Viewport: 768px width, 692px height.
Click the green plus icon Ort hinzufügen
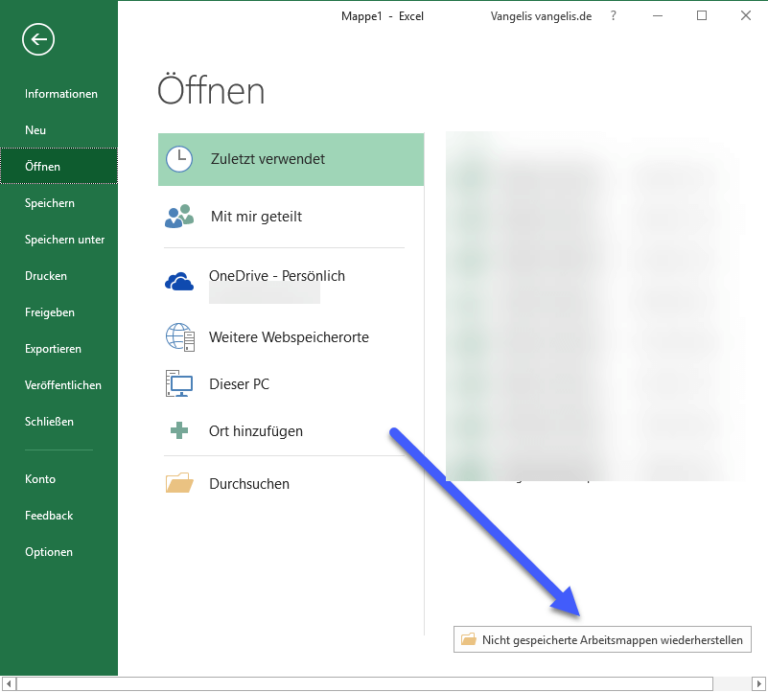179,431
